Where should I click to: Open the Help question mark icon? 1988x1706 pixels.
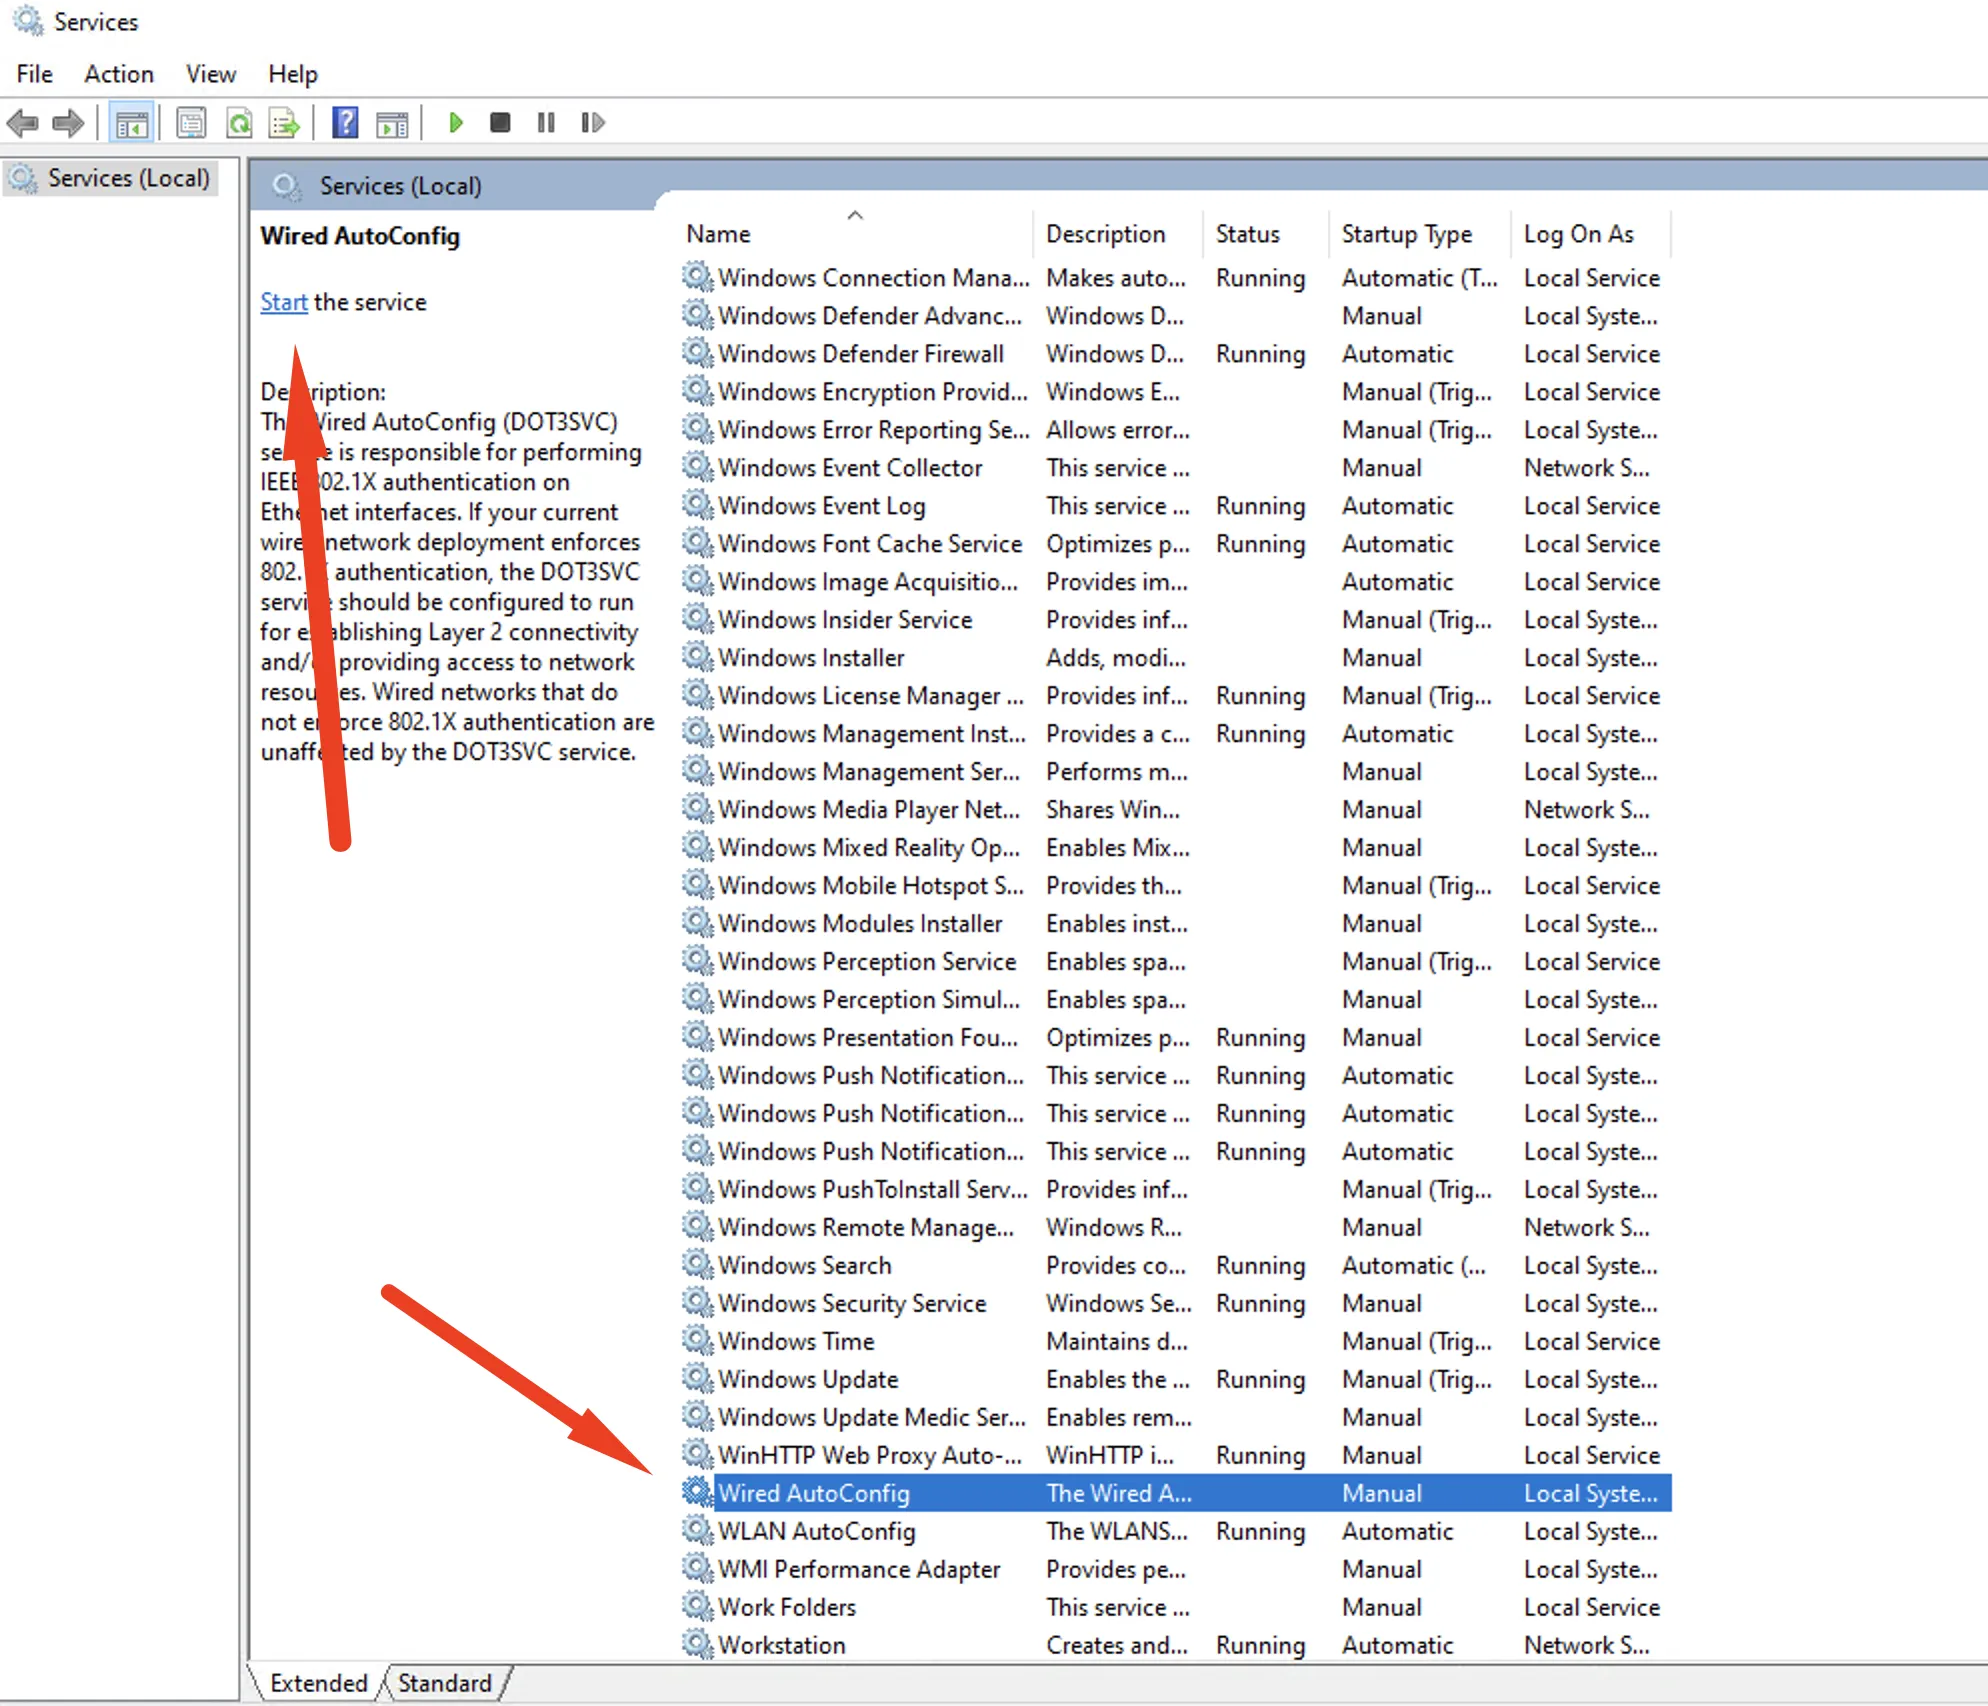(346, 123)
